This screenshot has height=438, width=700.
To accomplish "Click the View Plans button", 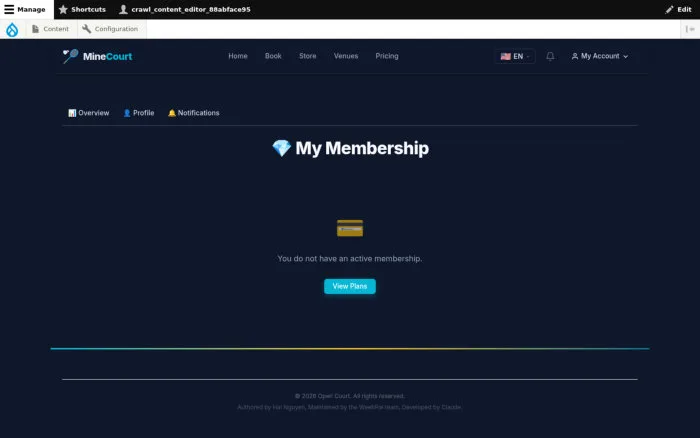I will (x=350, y=286).
